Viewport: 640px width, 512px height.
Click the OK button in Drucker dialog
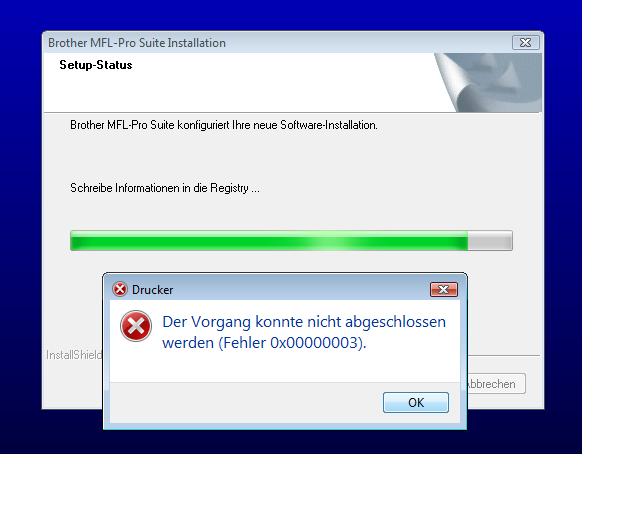(x=416, y=402)
